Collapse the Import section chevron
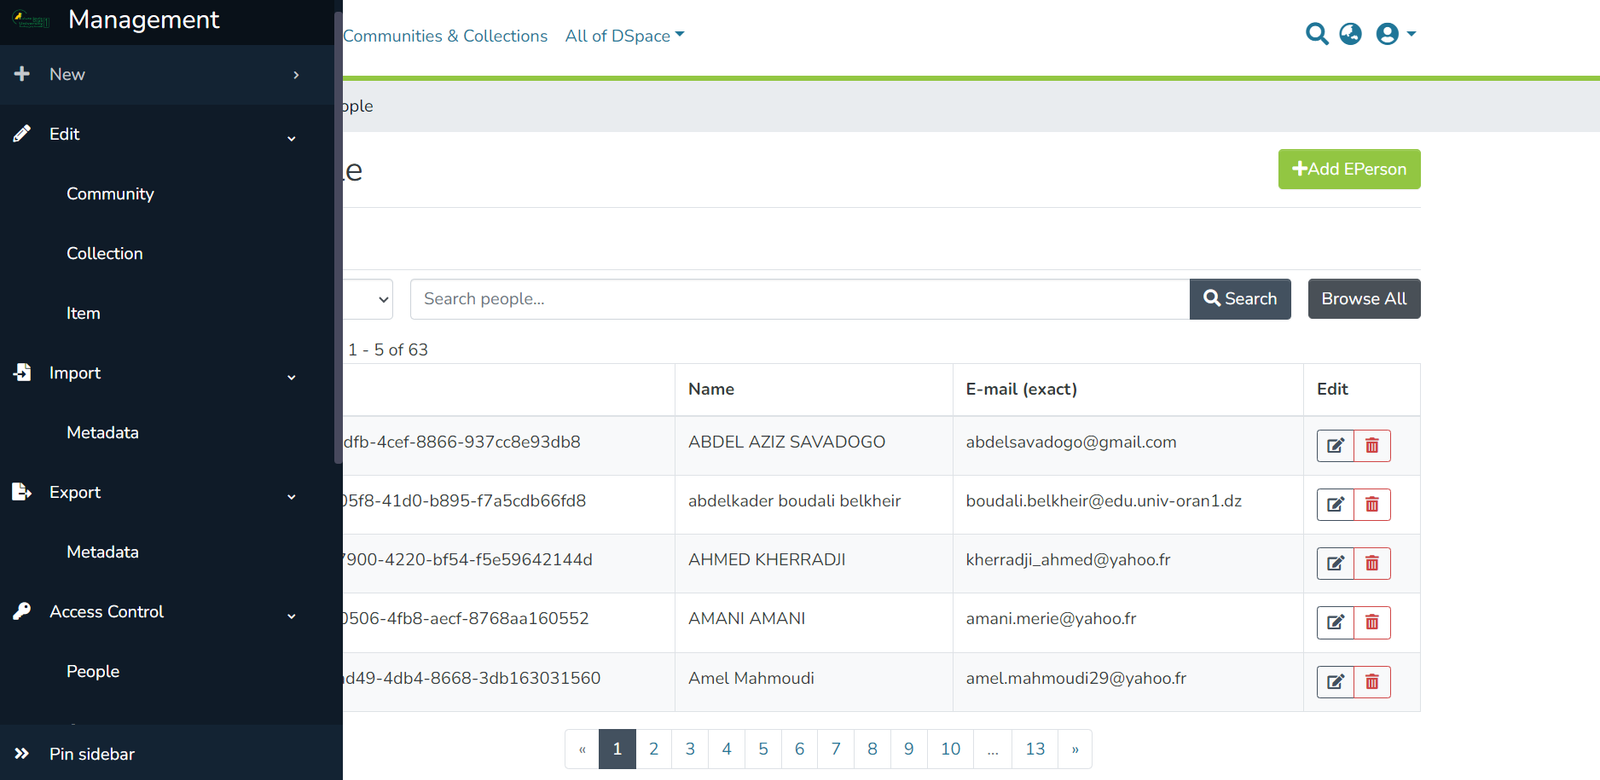The height and width of the screenshot is (780, 1600). point(292,377)
